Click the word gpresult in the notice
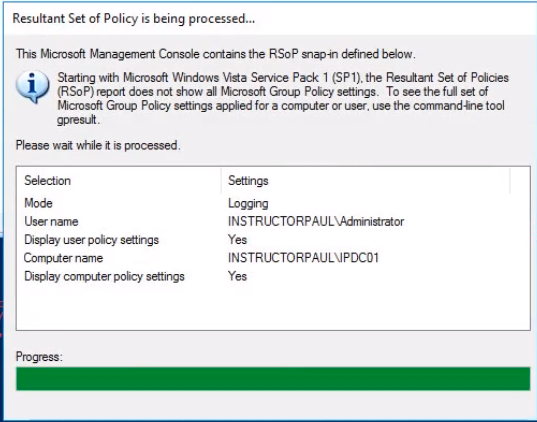The height and width of the screenshot is (422, 537). point(78,120)
